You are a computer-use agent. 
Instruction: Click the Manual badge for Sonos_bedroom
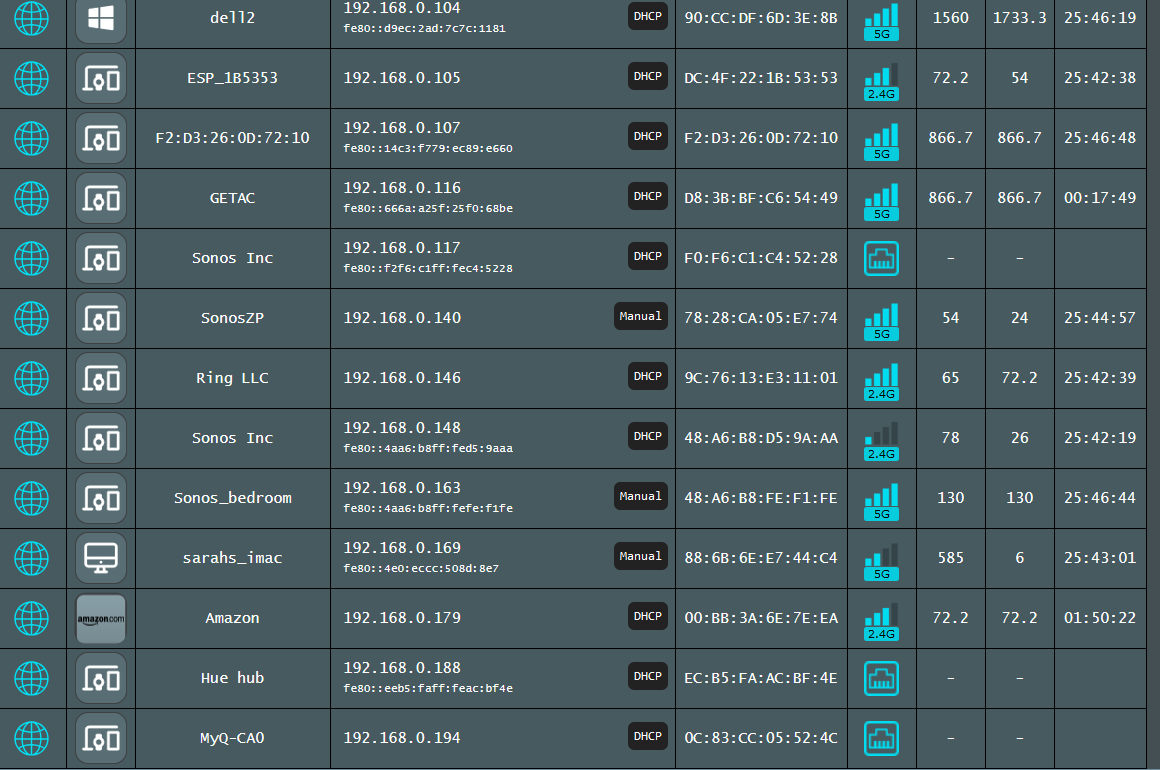tap(641, 496)
